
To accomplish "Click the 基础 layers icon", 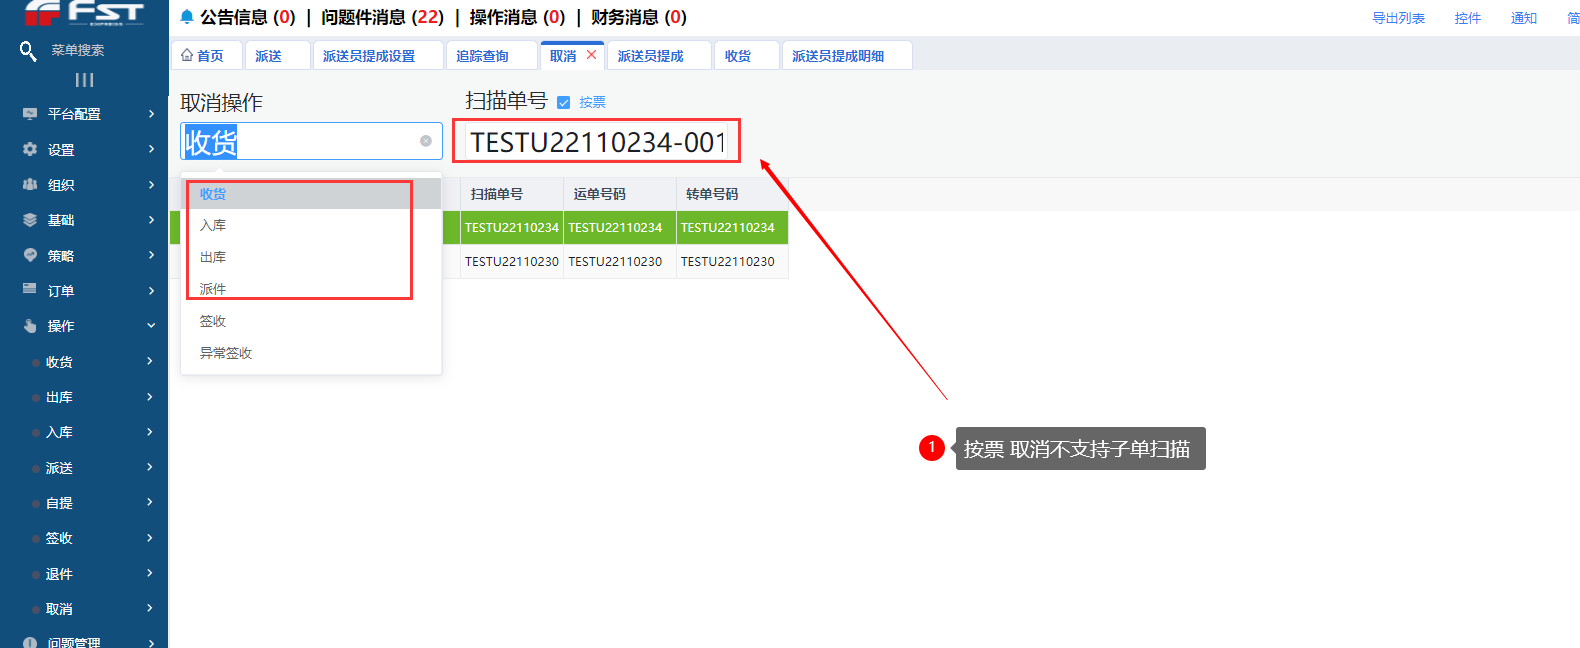I will [x=30, y=220].
